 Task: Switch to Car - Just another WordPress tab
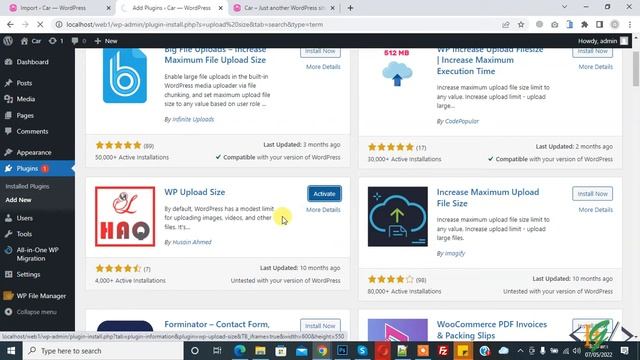point(284,8)
